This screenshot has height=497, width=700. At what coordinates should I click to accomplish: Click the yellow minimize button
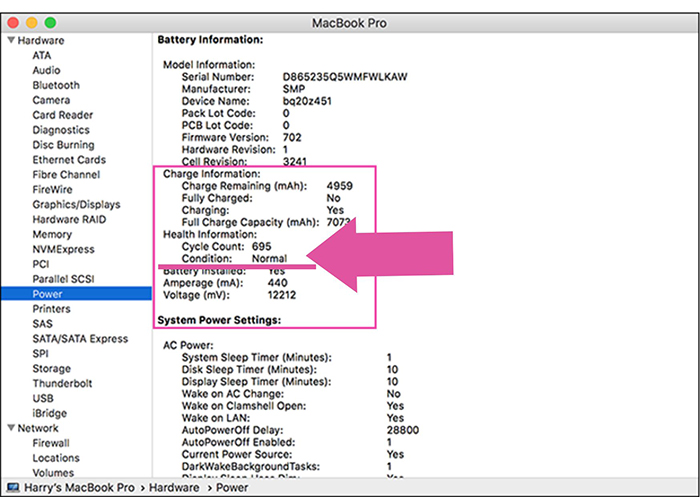[32, 22]
